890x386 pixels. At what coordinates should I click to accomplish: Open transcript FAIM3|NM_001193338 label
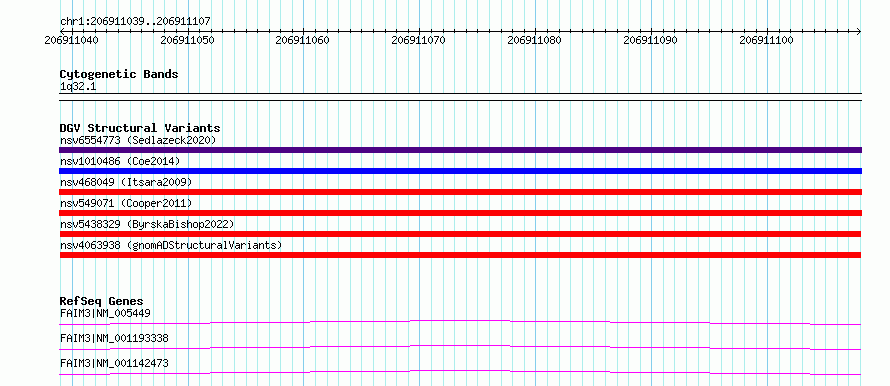tap(114, 339)
